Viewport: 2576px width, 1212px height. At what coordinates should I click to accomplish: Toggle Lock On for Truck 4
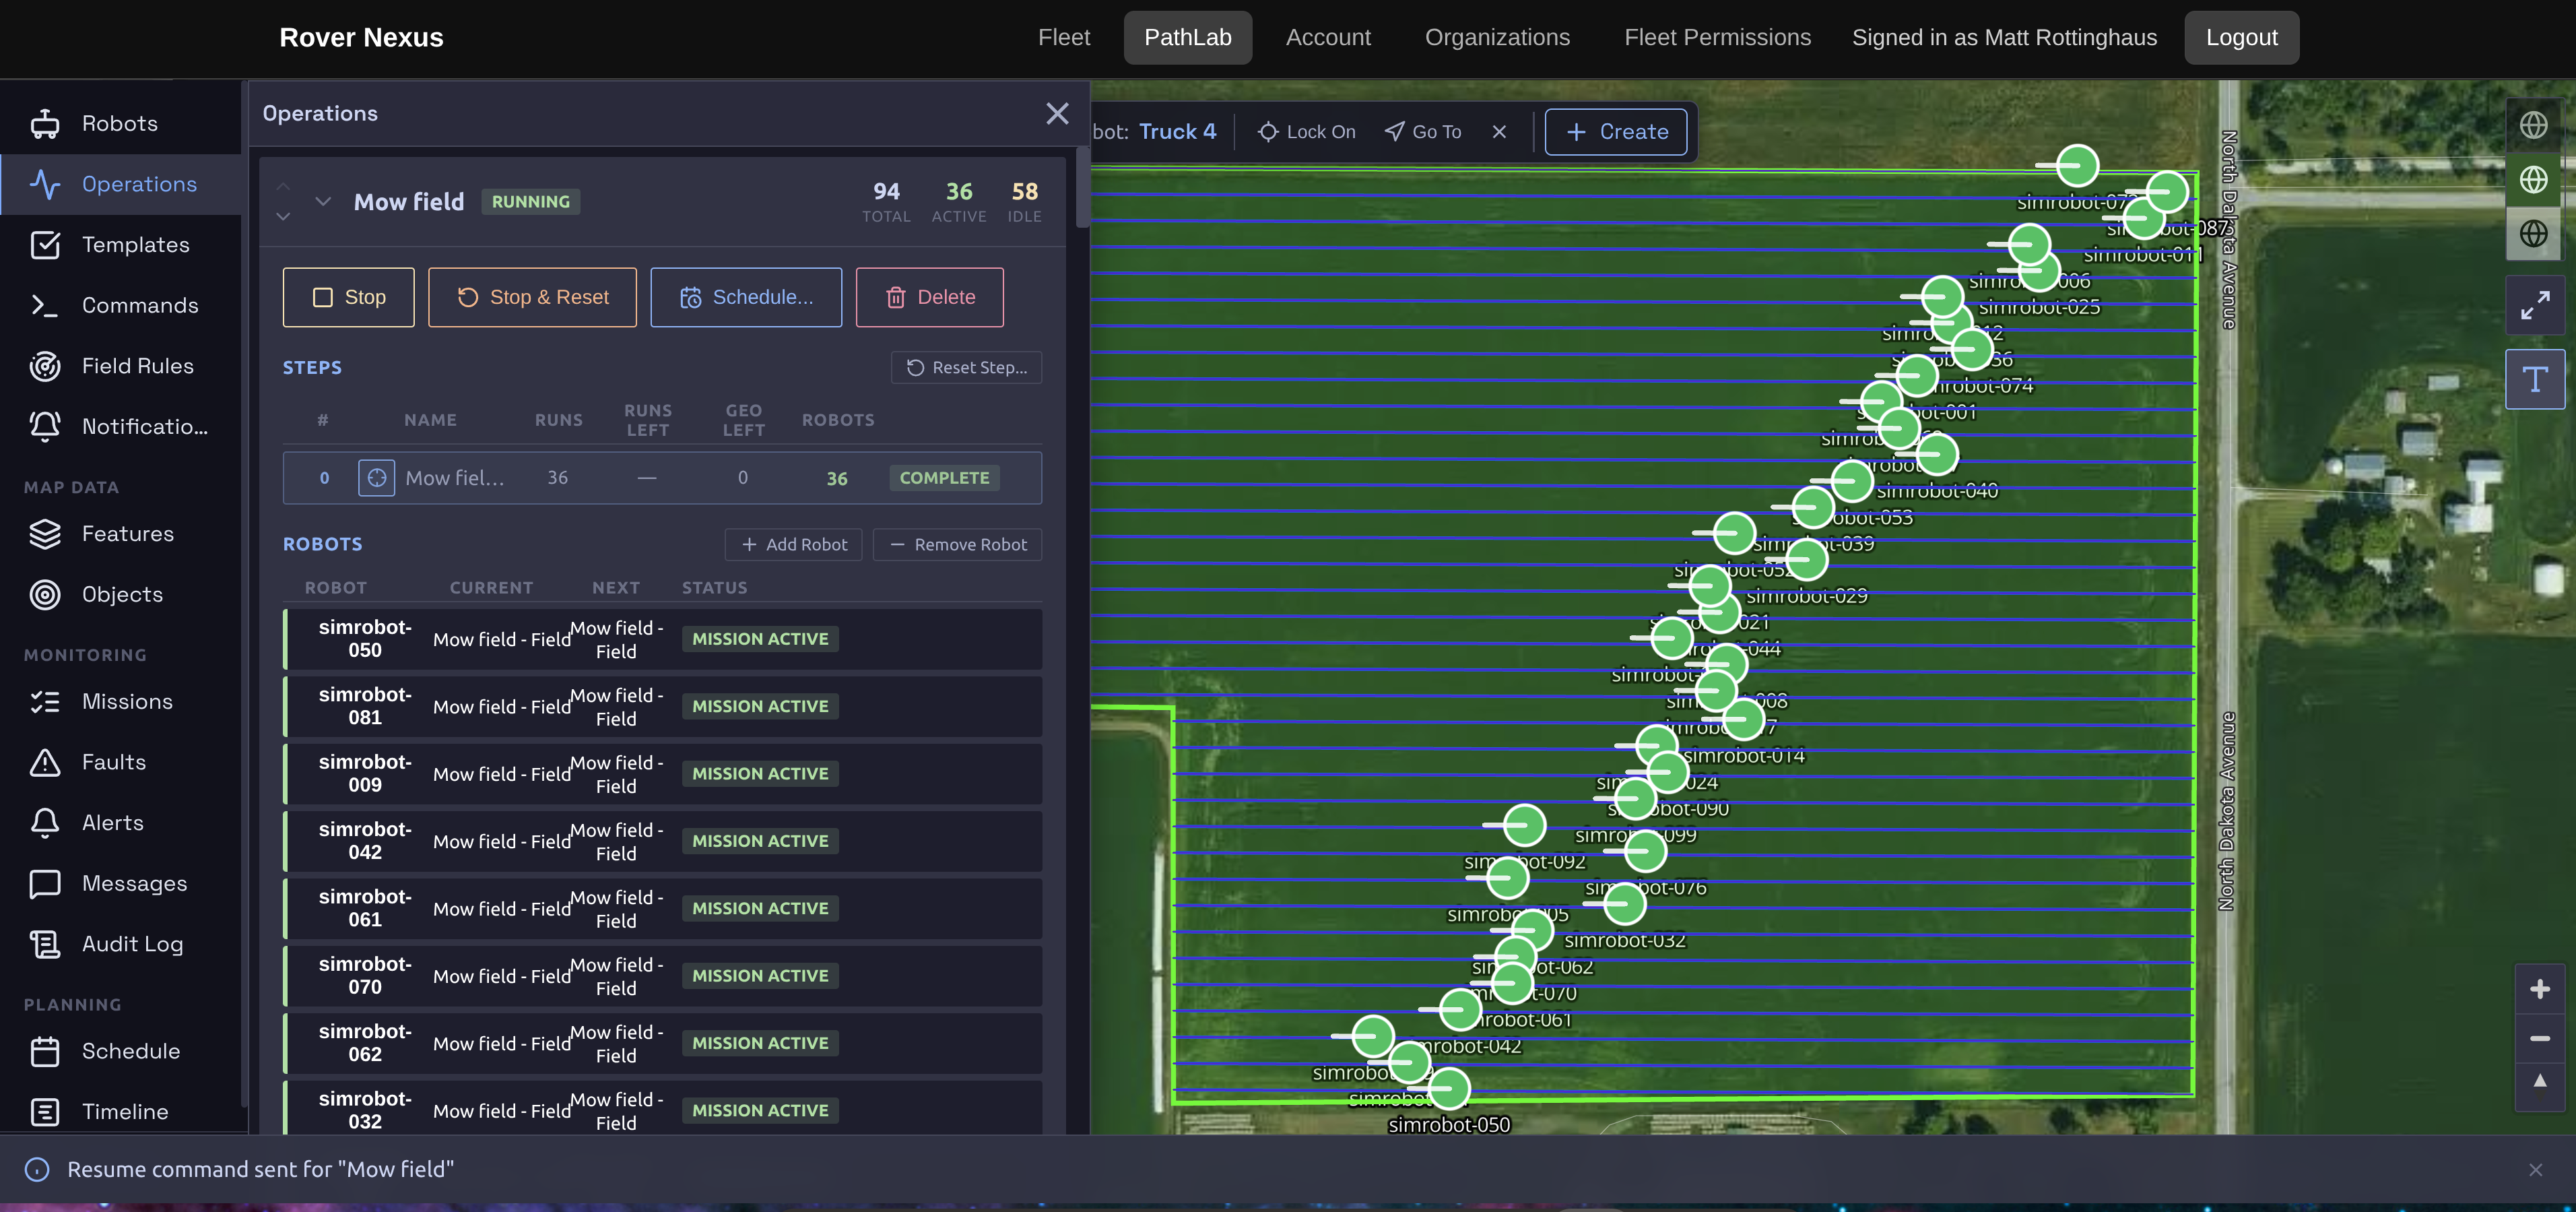tap(1306, 132)
